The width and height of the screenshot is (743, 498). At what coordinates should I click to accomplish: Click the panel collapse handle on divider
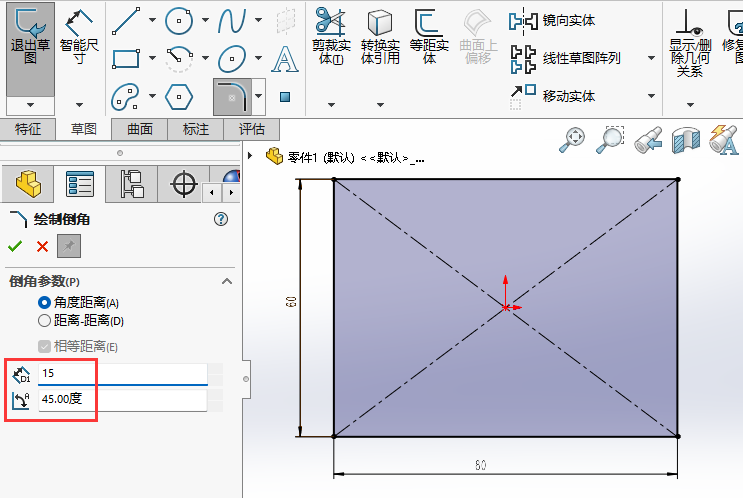246,379
